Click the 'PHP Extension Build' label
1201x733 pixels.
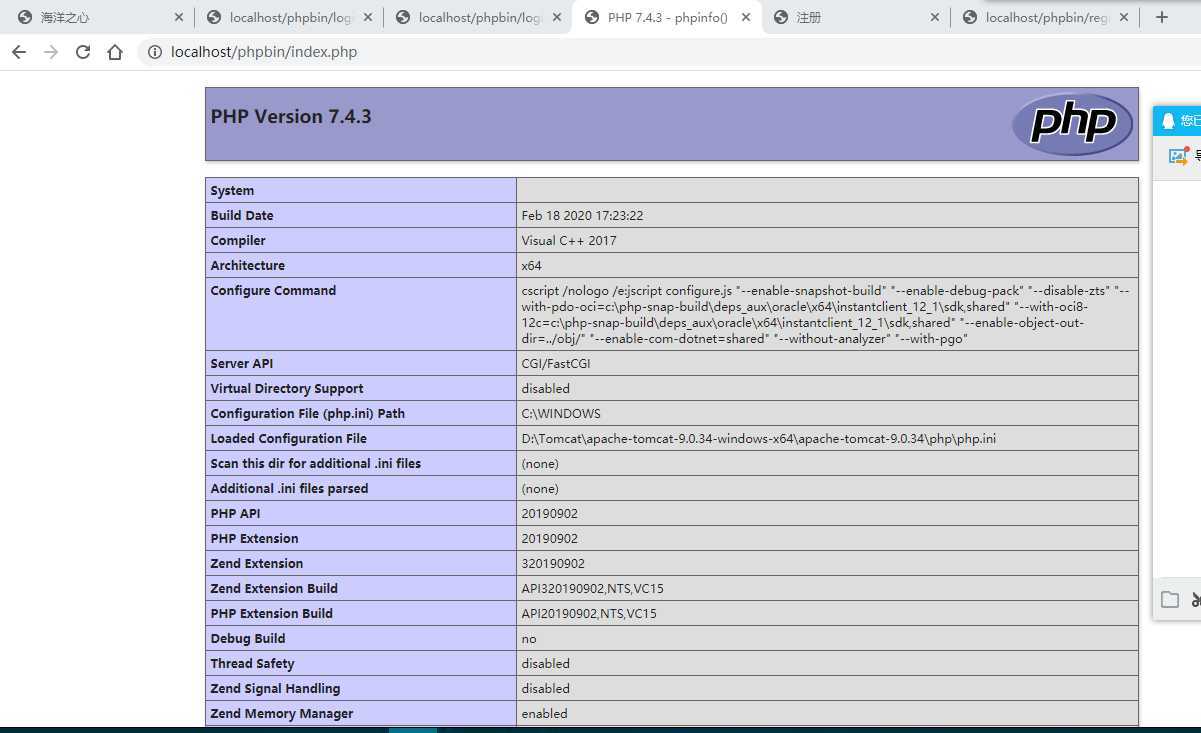pyautogui.click(x=272, y=613)
